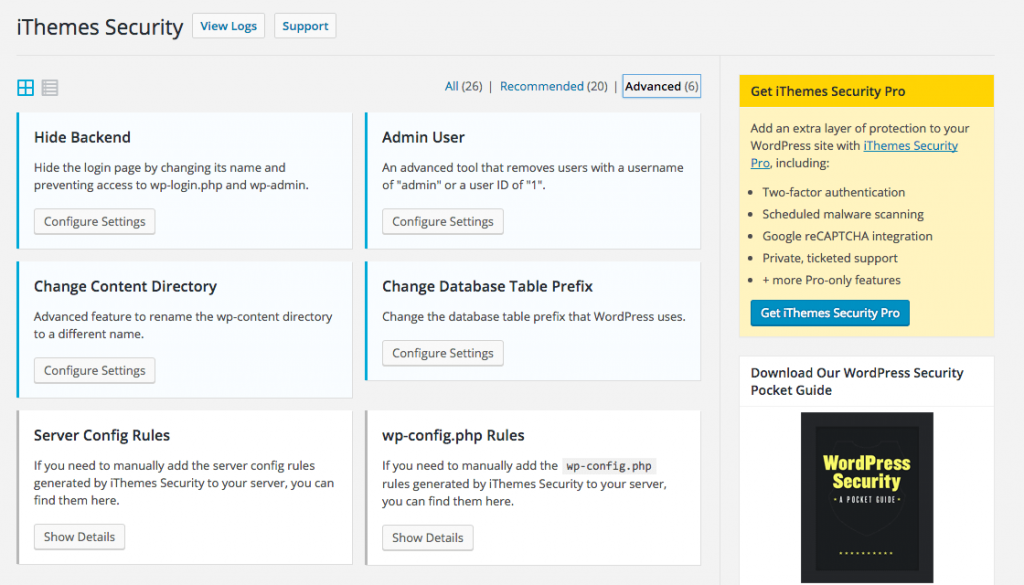Screen dimensions: 1024x585
Task: Switch to list view icon
Action: (x=50, y=88)
